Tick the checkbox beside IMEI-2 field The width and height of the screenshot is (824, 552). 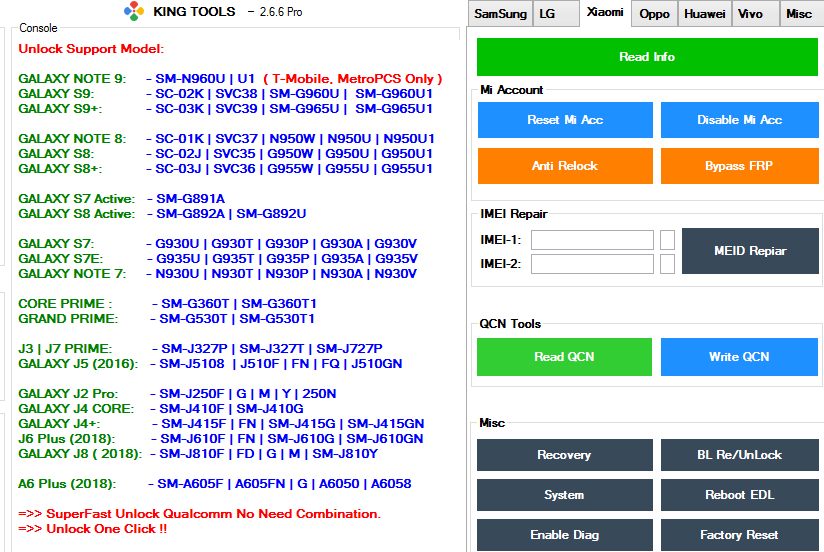pyautogui.click(x=667, y=264)
